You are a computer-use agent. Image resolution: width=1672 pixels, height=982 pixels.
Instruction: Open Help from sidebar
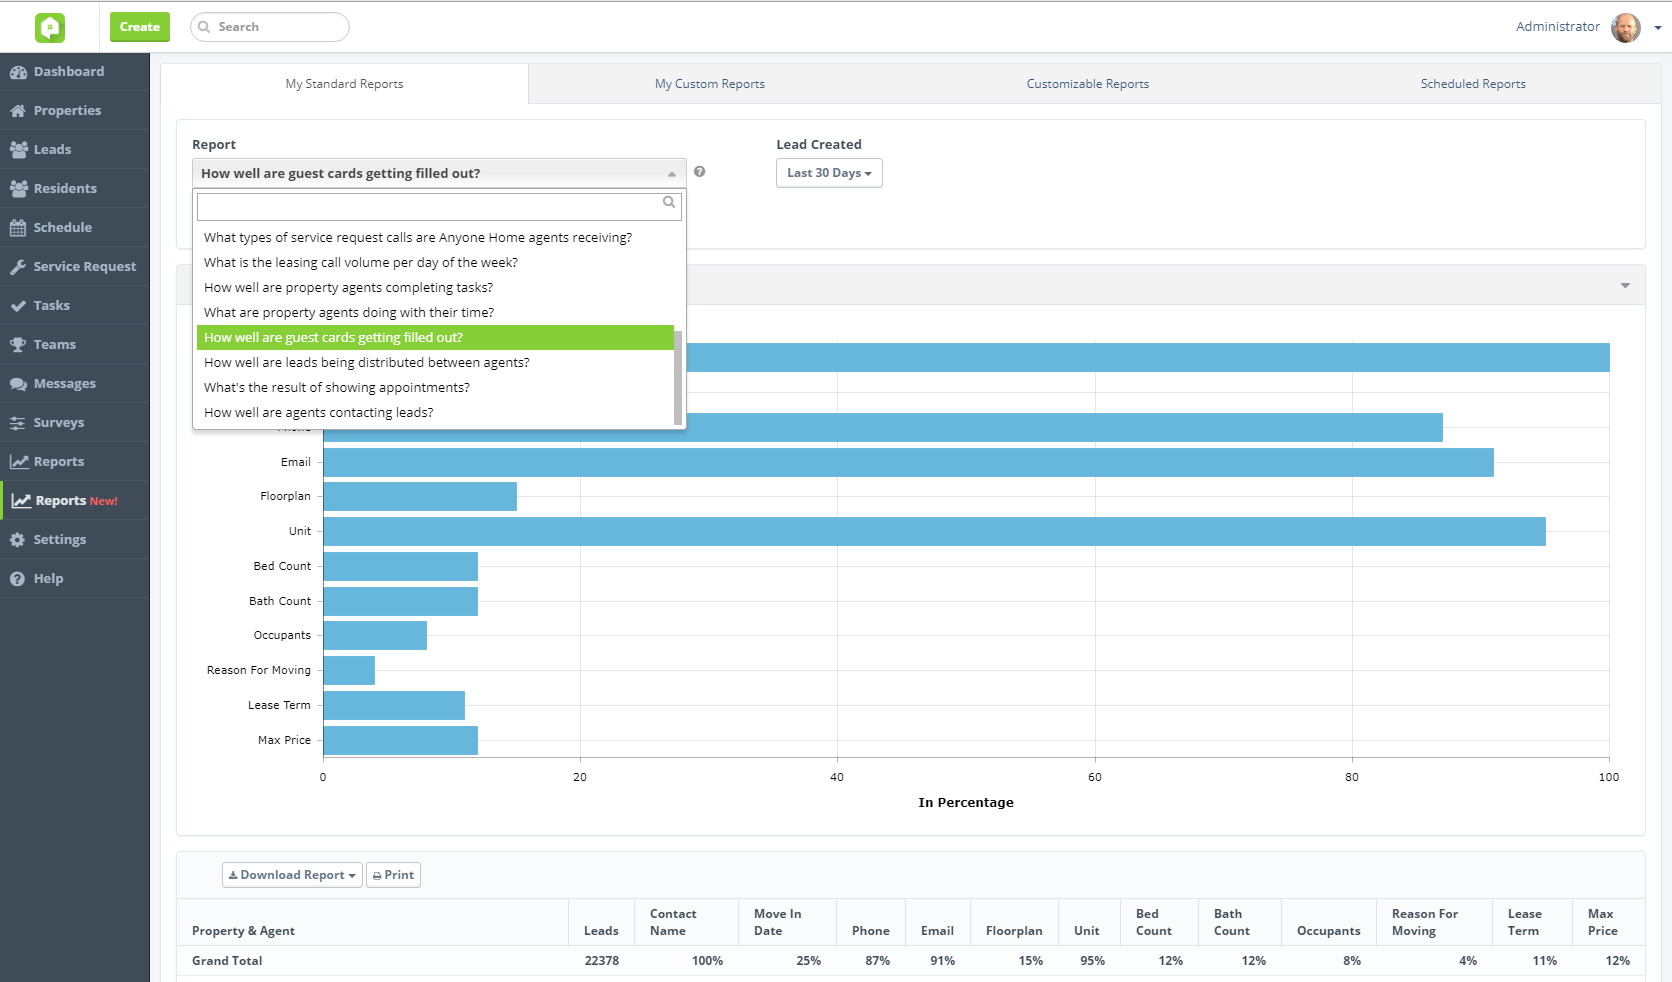pos(75,579)
